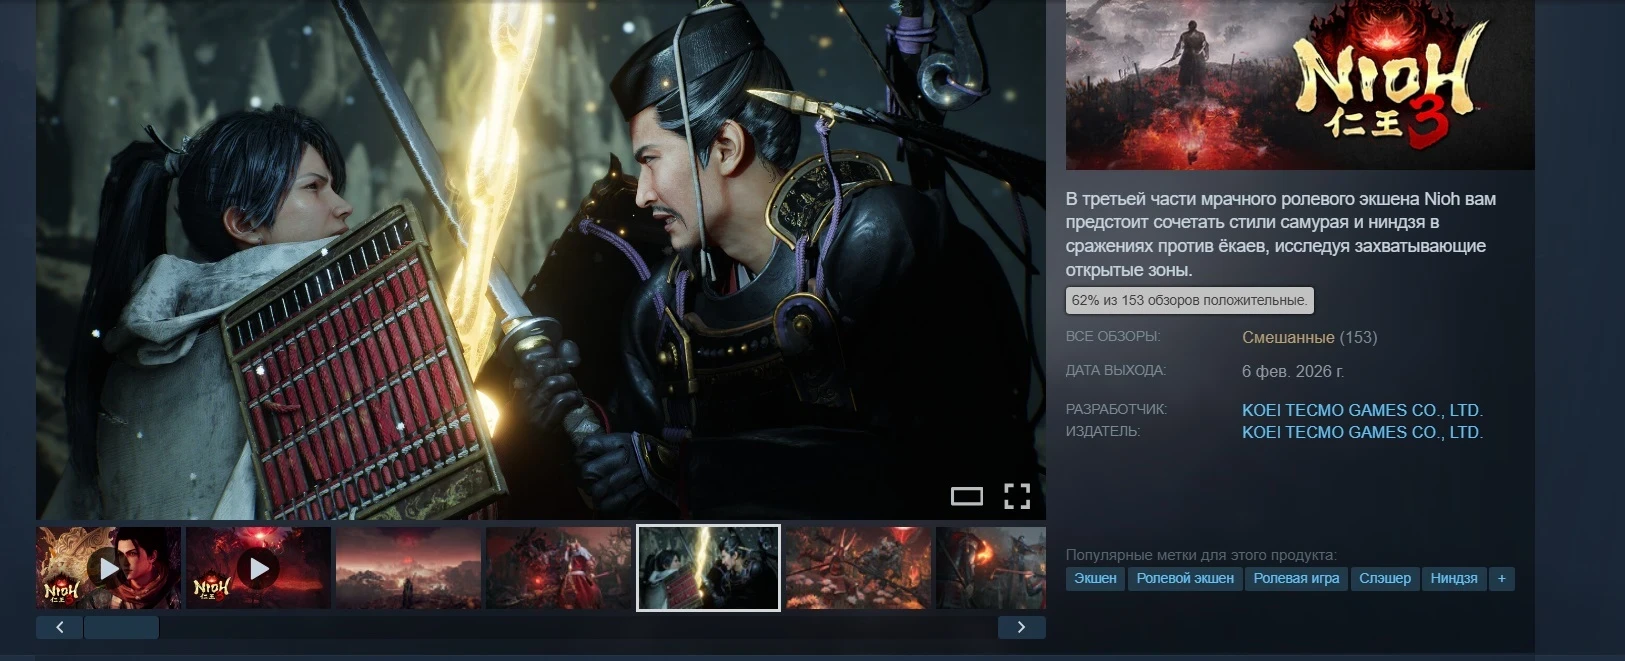Select the red landscape screenshot thumbnail
Image resolution: width=1625 pixels, height=661 pixels.
(408, 568)
